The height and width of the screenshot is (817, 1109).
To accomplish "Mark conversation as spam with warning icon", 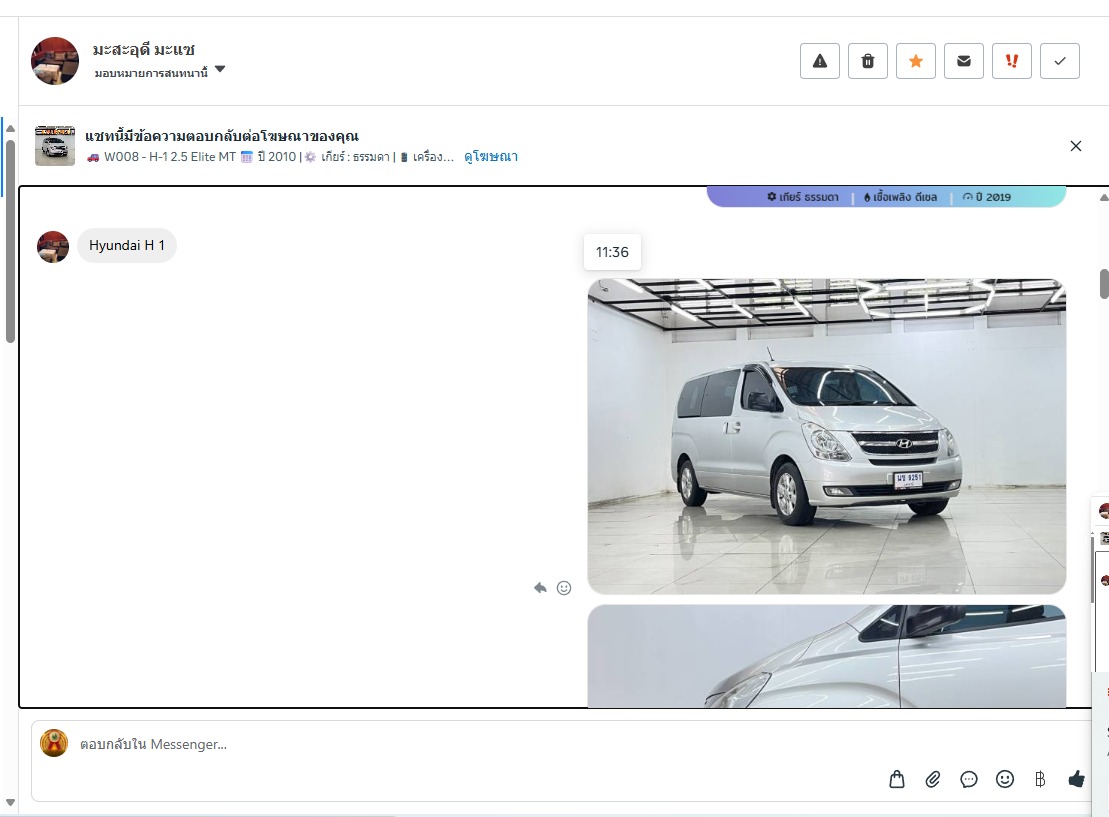I will 820,61.
